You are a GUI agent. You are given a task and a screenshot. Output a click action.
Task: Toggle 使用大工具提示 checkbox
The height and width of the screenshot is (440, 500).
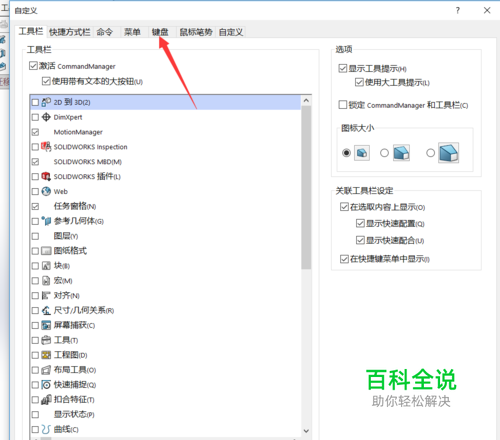(x=359, y=82)
